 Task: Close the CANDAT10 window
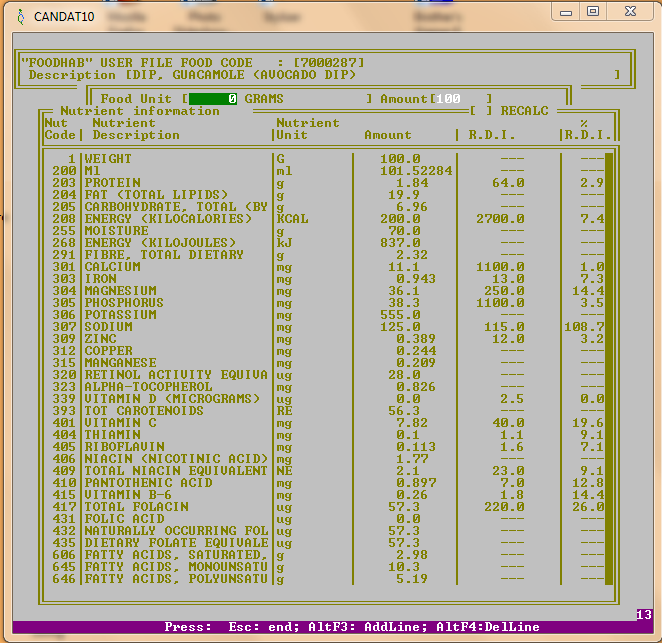[630, 11]
